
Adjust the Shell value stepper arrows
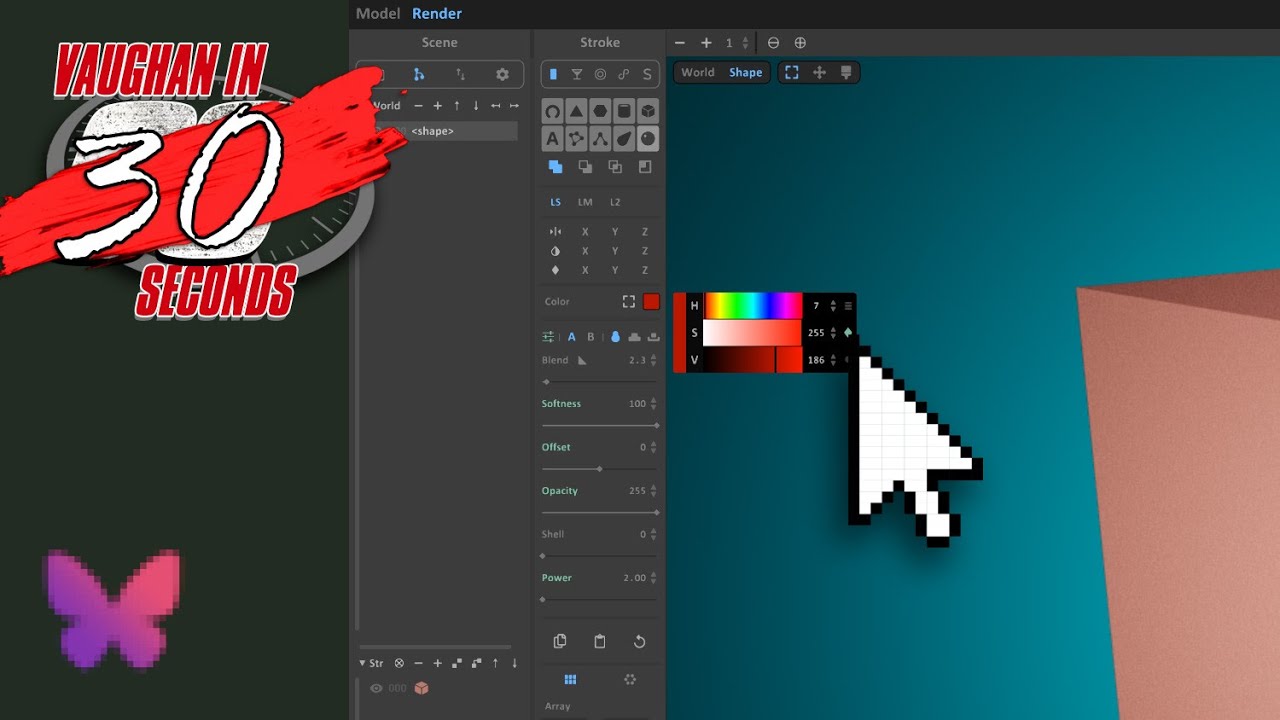(654, 535)
